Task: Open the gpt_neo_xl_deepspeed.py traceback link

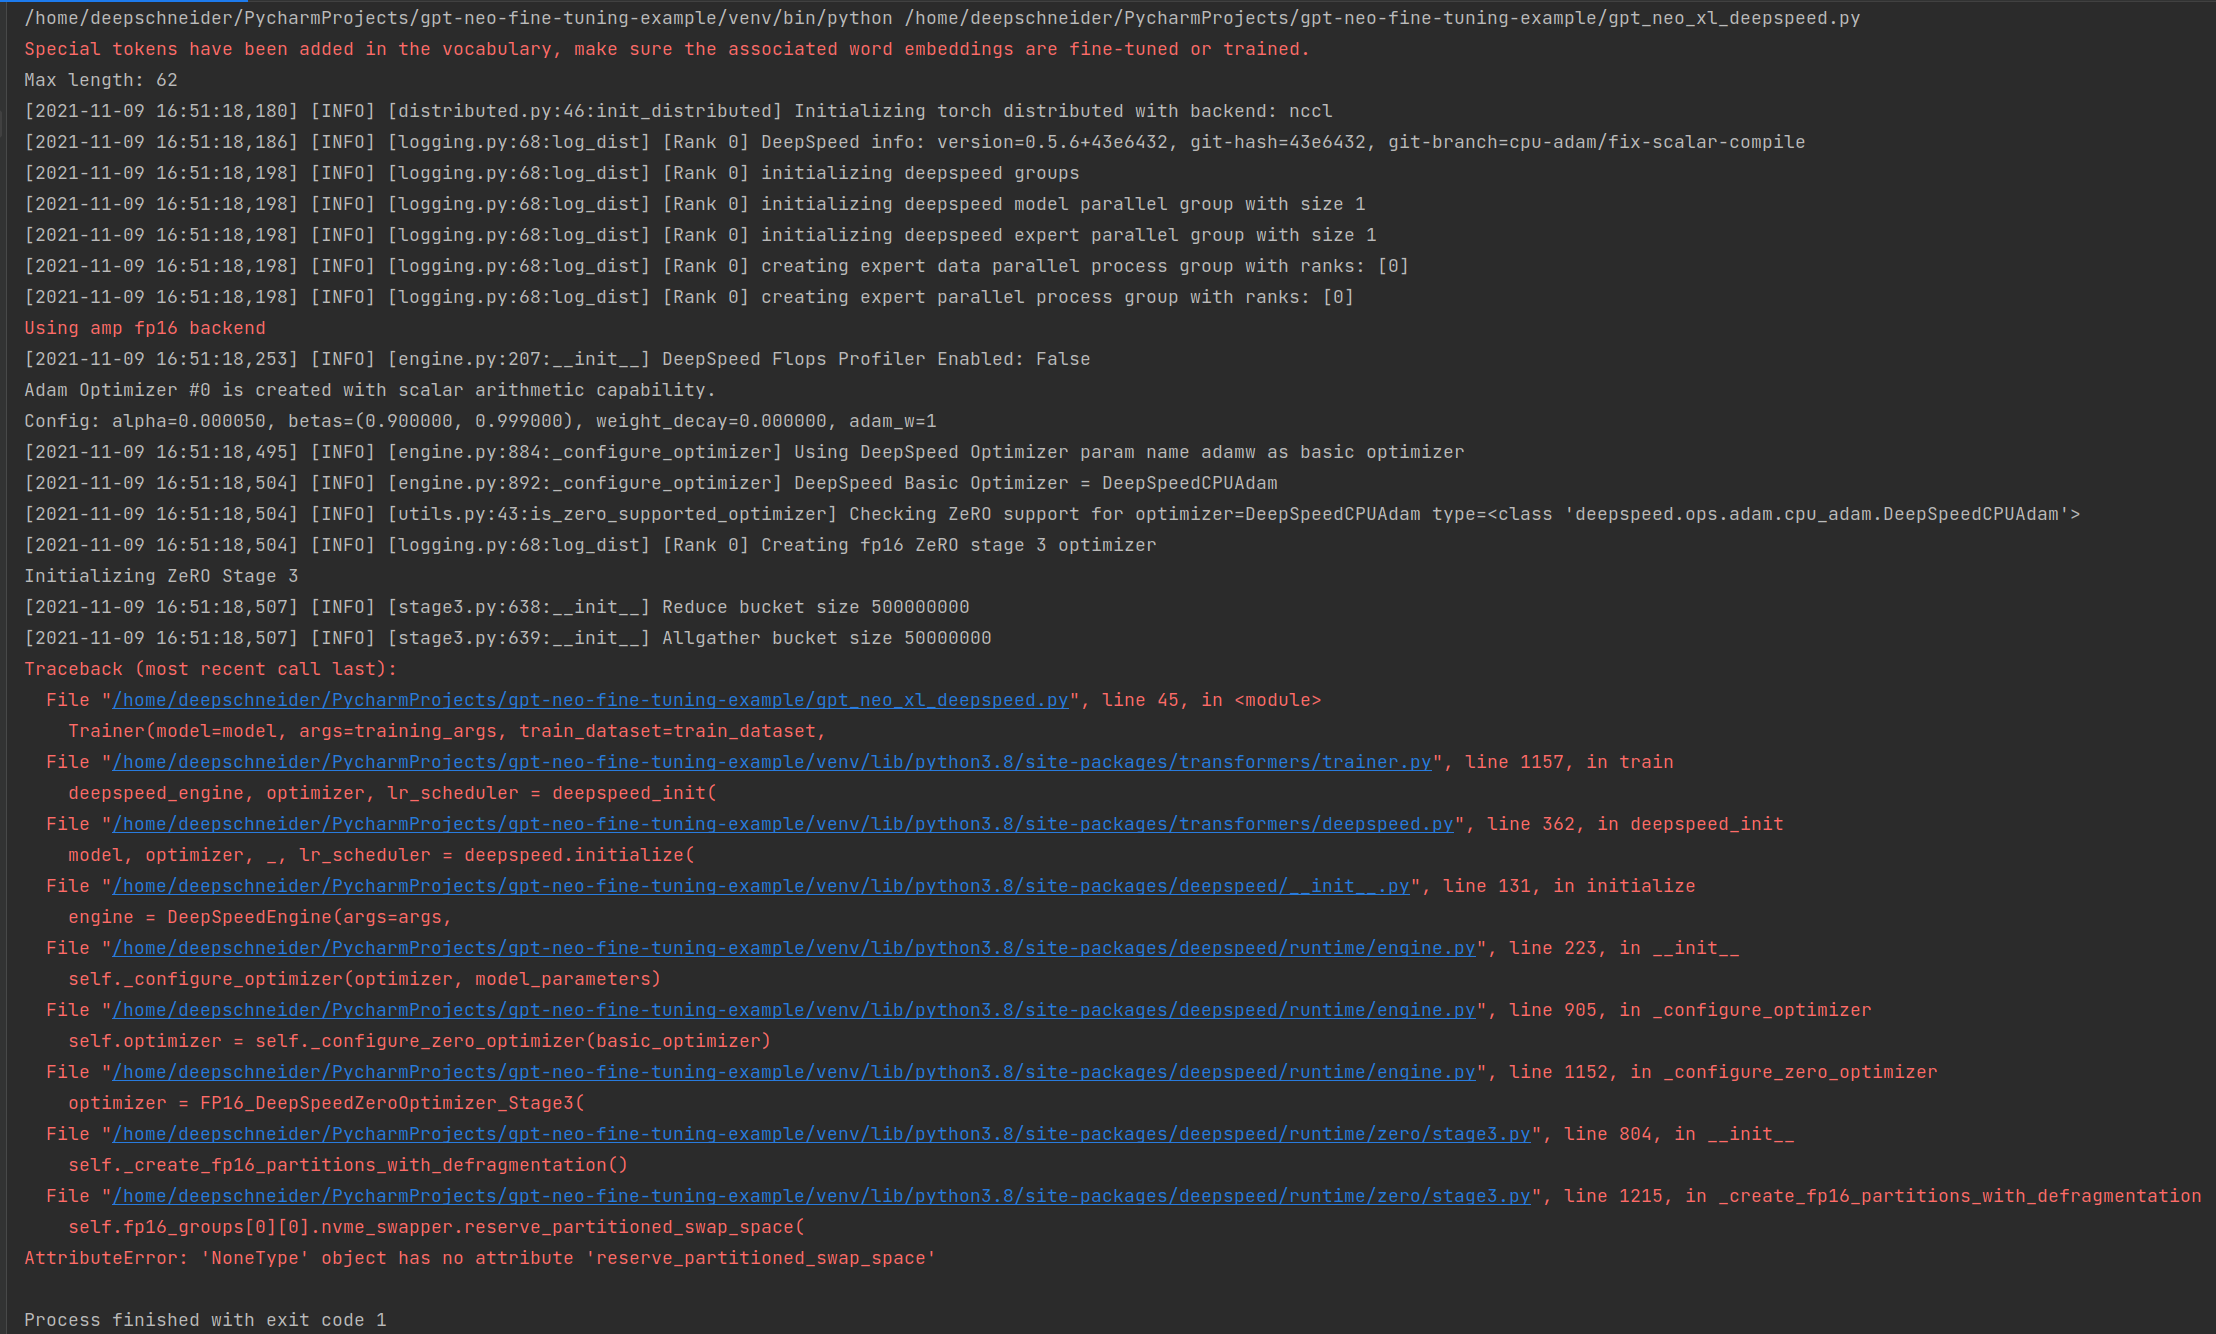Action: coord(590,700)
